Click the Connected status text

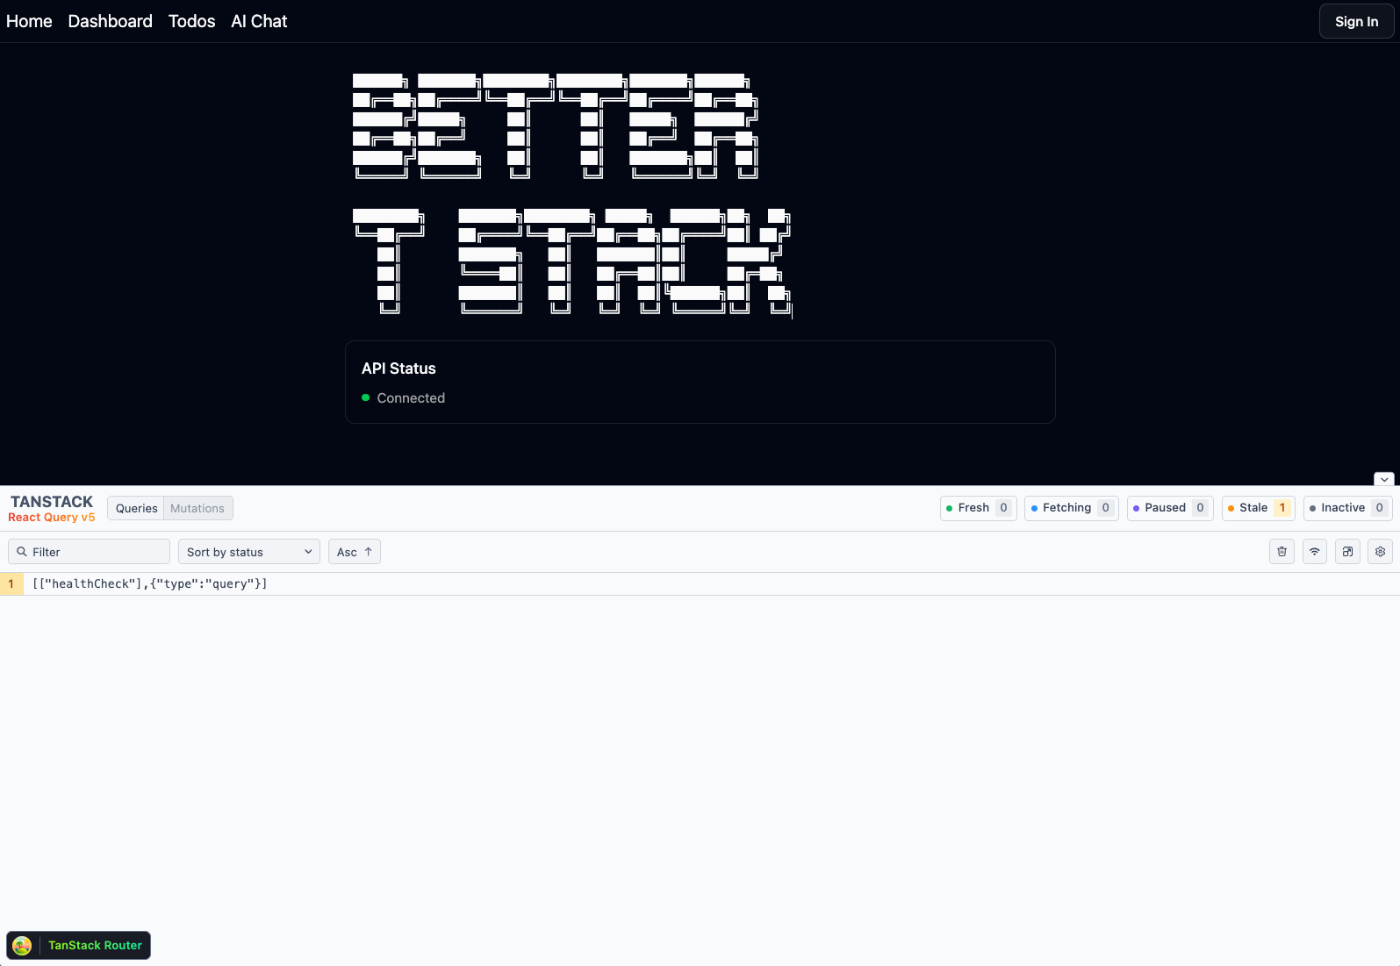coord(411,398)
